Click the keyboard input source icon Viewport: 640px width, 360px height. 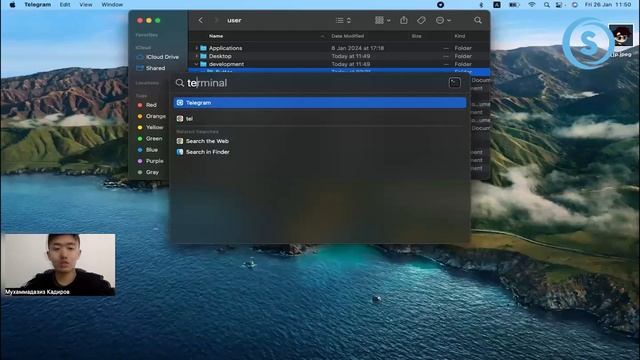tap(497, 4)
